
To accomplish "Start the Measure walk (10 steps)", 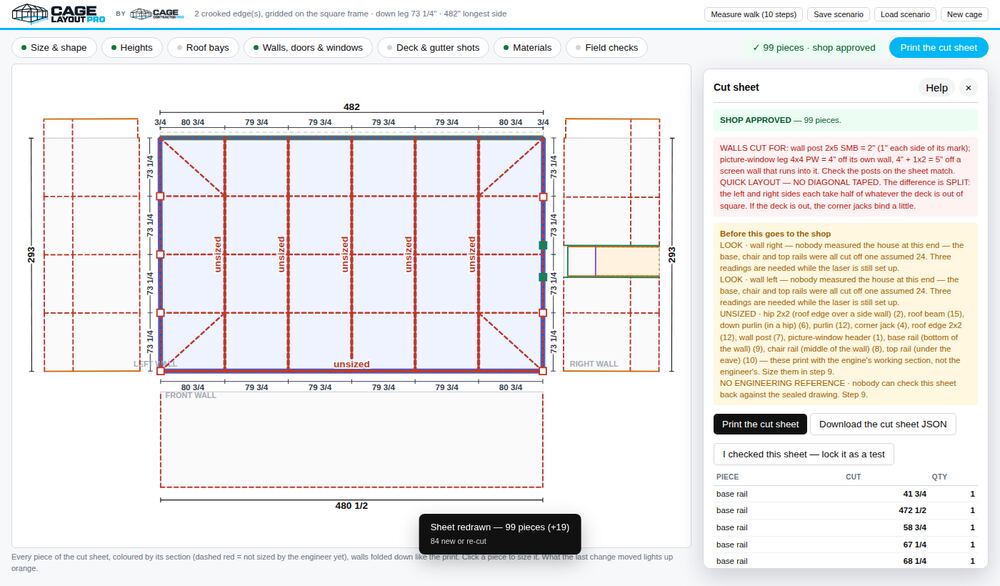I will click(753, 14).
